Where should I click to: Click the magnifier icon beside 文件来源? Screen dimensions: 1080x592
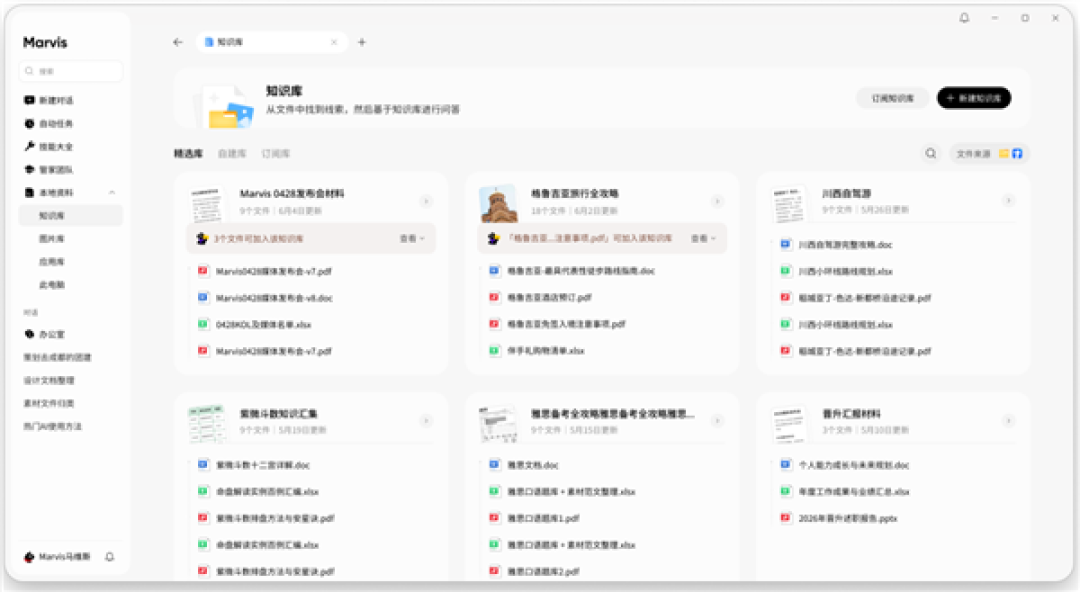[931, 153]
